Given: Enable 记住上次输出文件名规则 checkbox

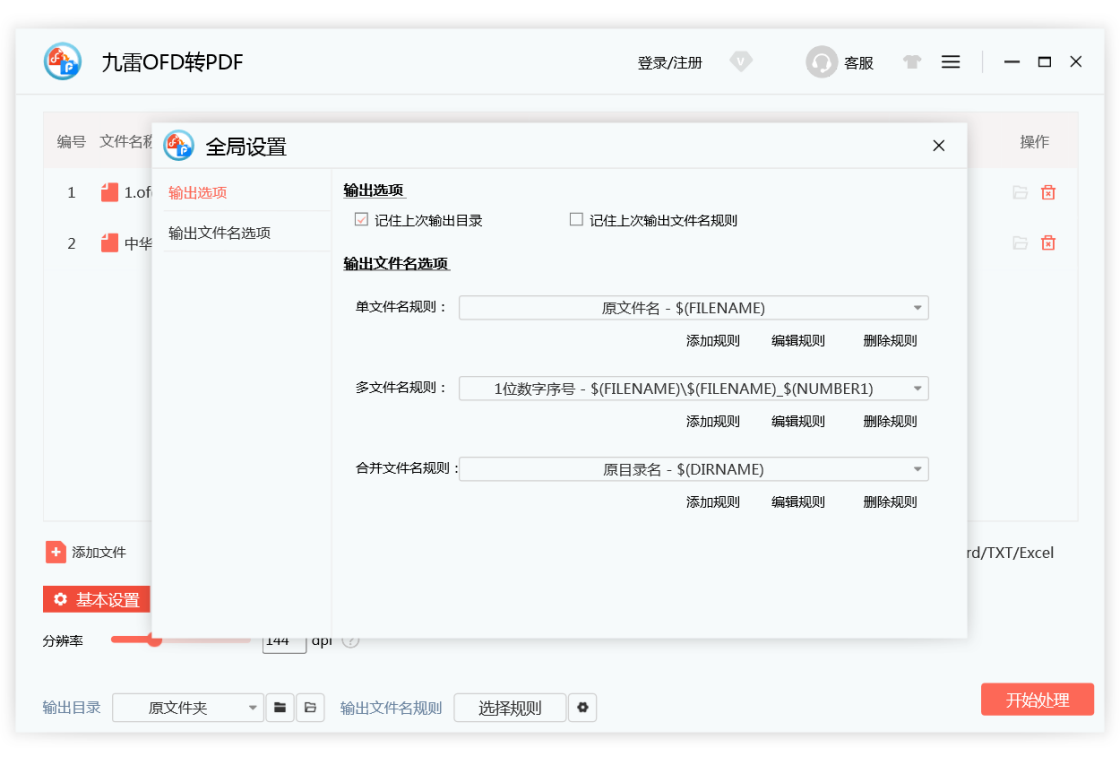Looking at the screenshot, I should tap(576, 220).
